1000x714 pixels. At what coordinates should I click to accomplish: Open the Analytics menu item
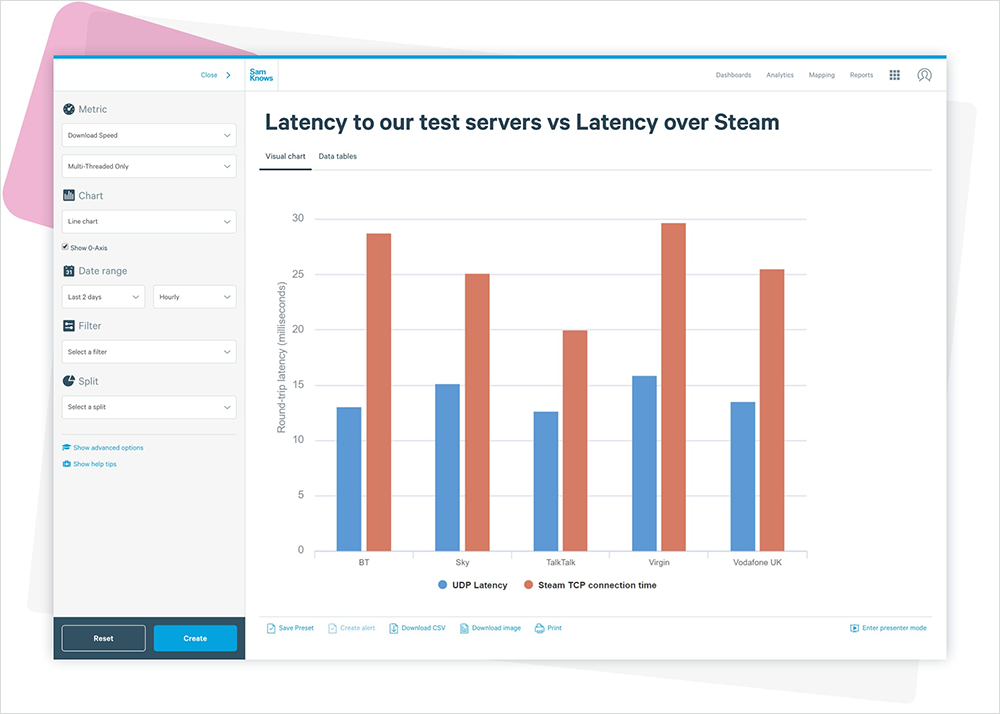coord(779,75)
